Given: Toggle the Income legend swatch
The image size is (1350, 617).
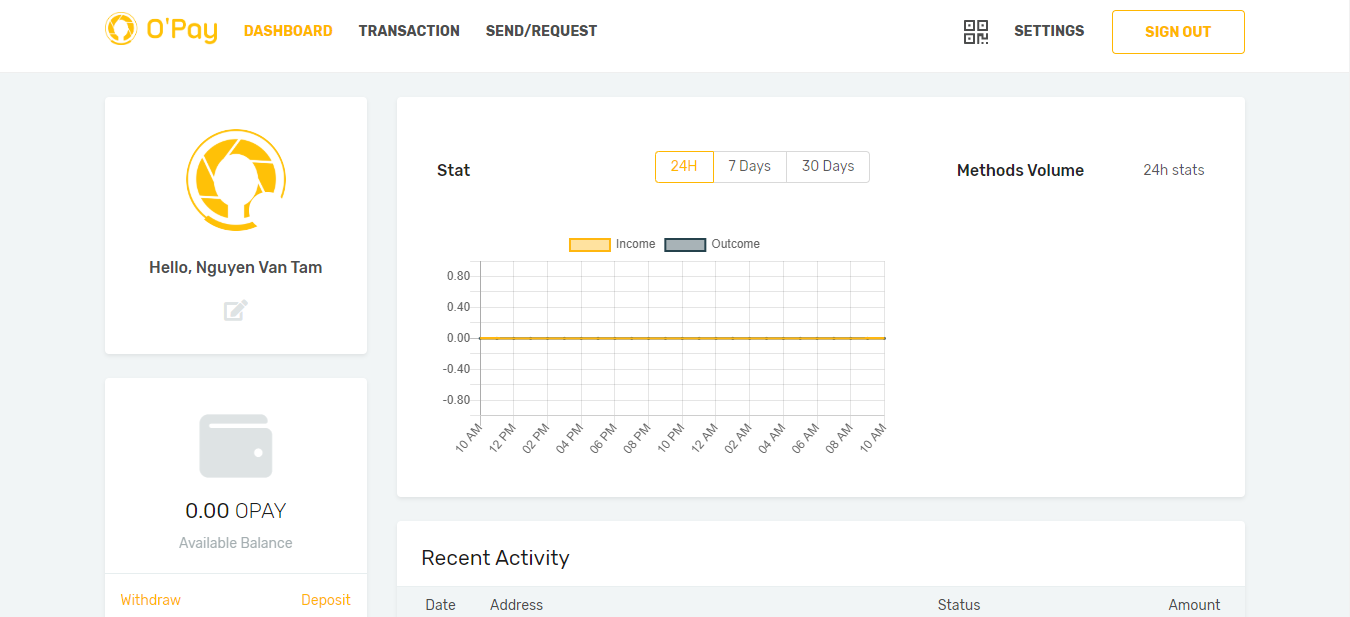Looking at the screenshot, I should (589, 244).
